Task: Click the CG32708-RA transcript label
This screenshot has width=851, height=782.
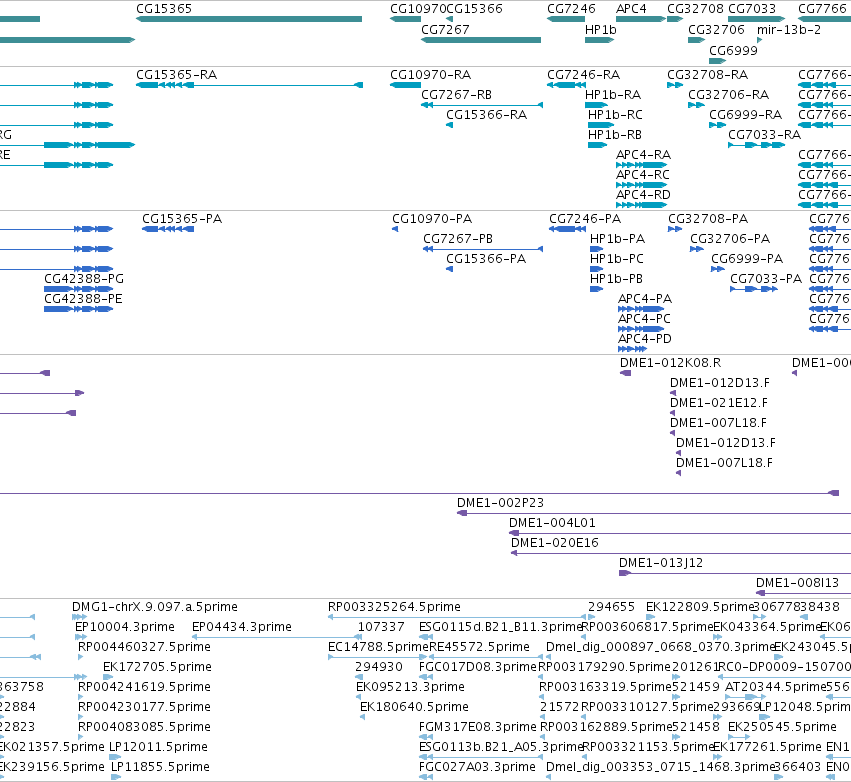Action: pos(707,75)
